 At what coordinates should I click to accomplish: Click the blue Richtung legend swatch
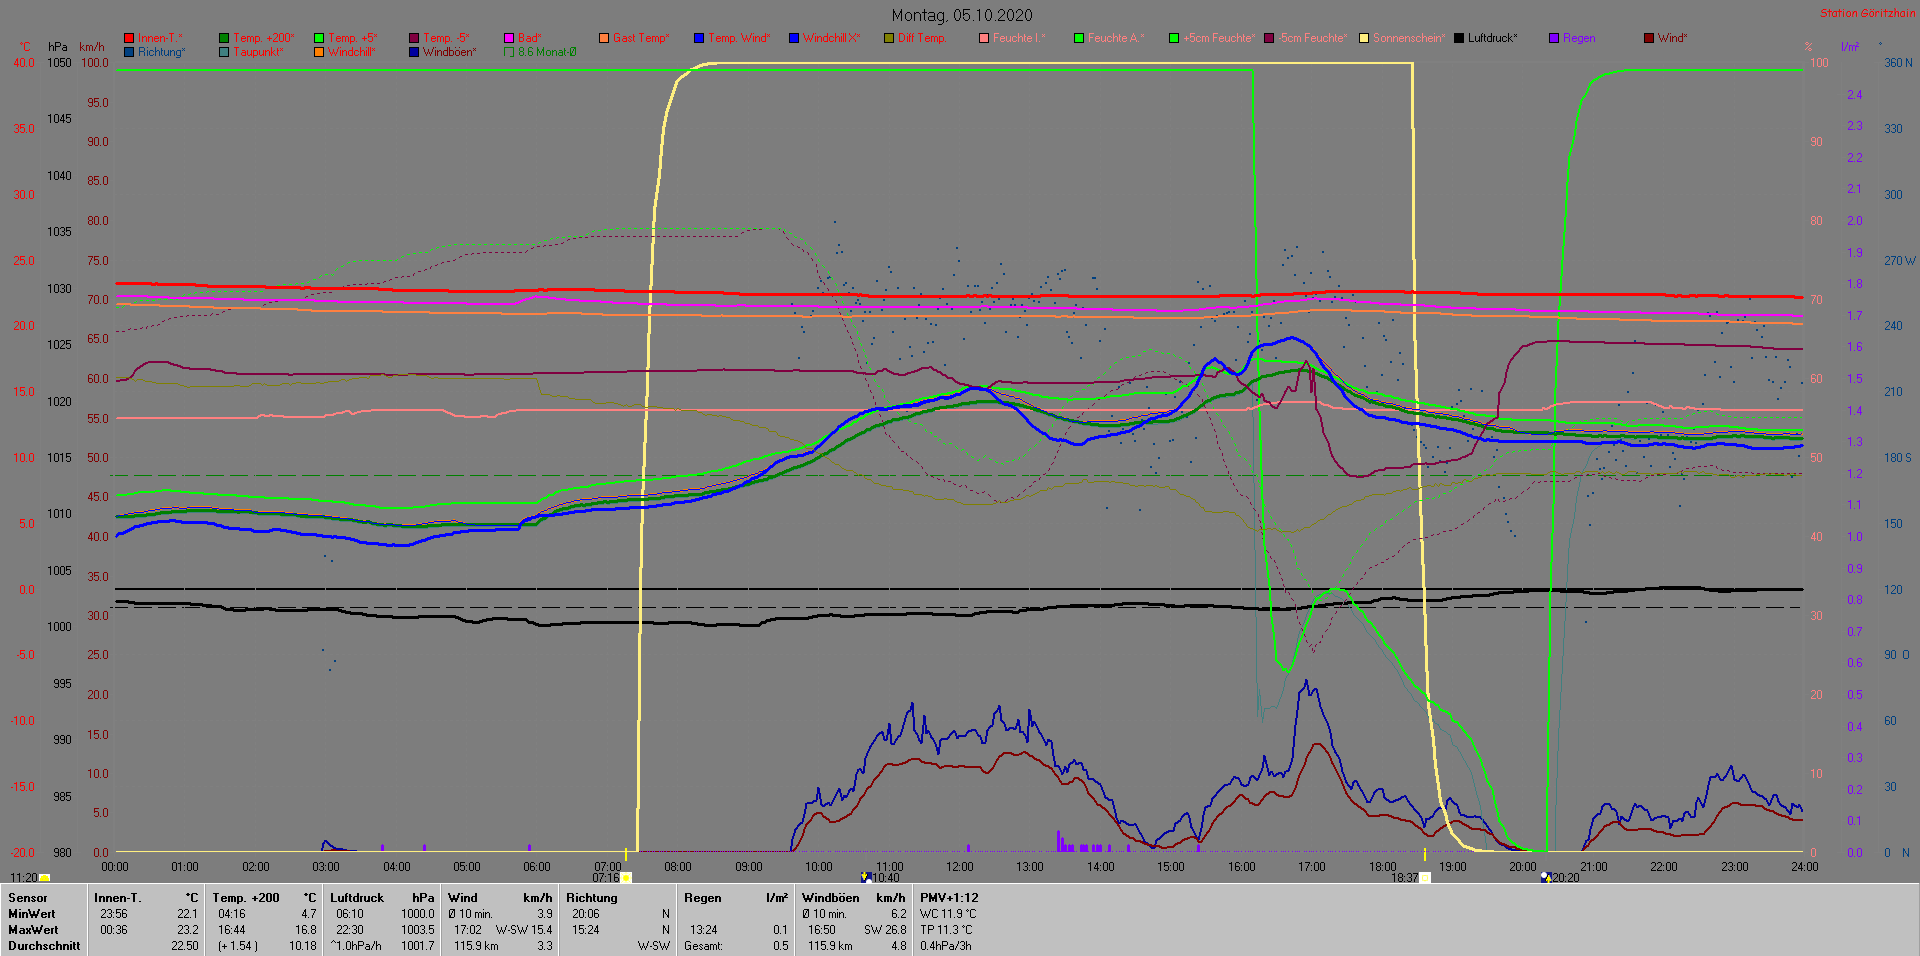[x=129, y=52]
